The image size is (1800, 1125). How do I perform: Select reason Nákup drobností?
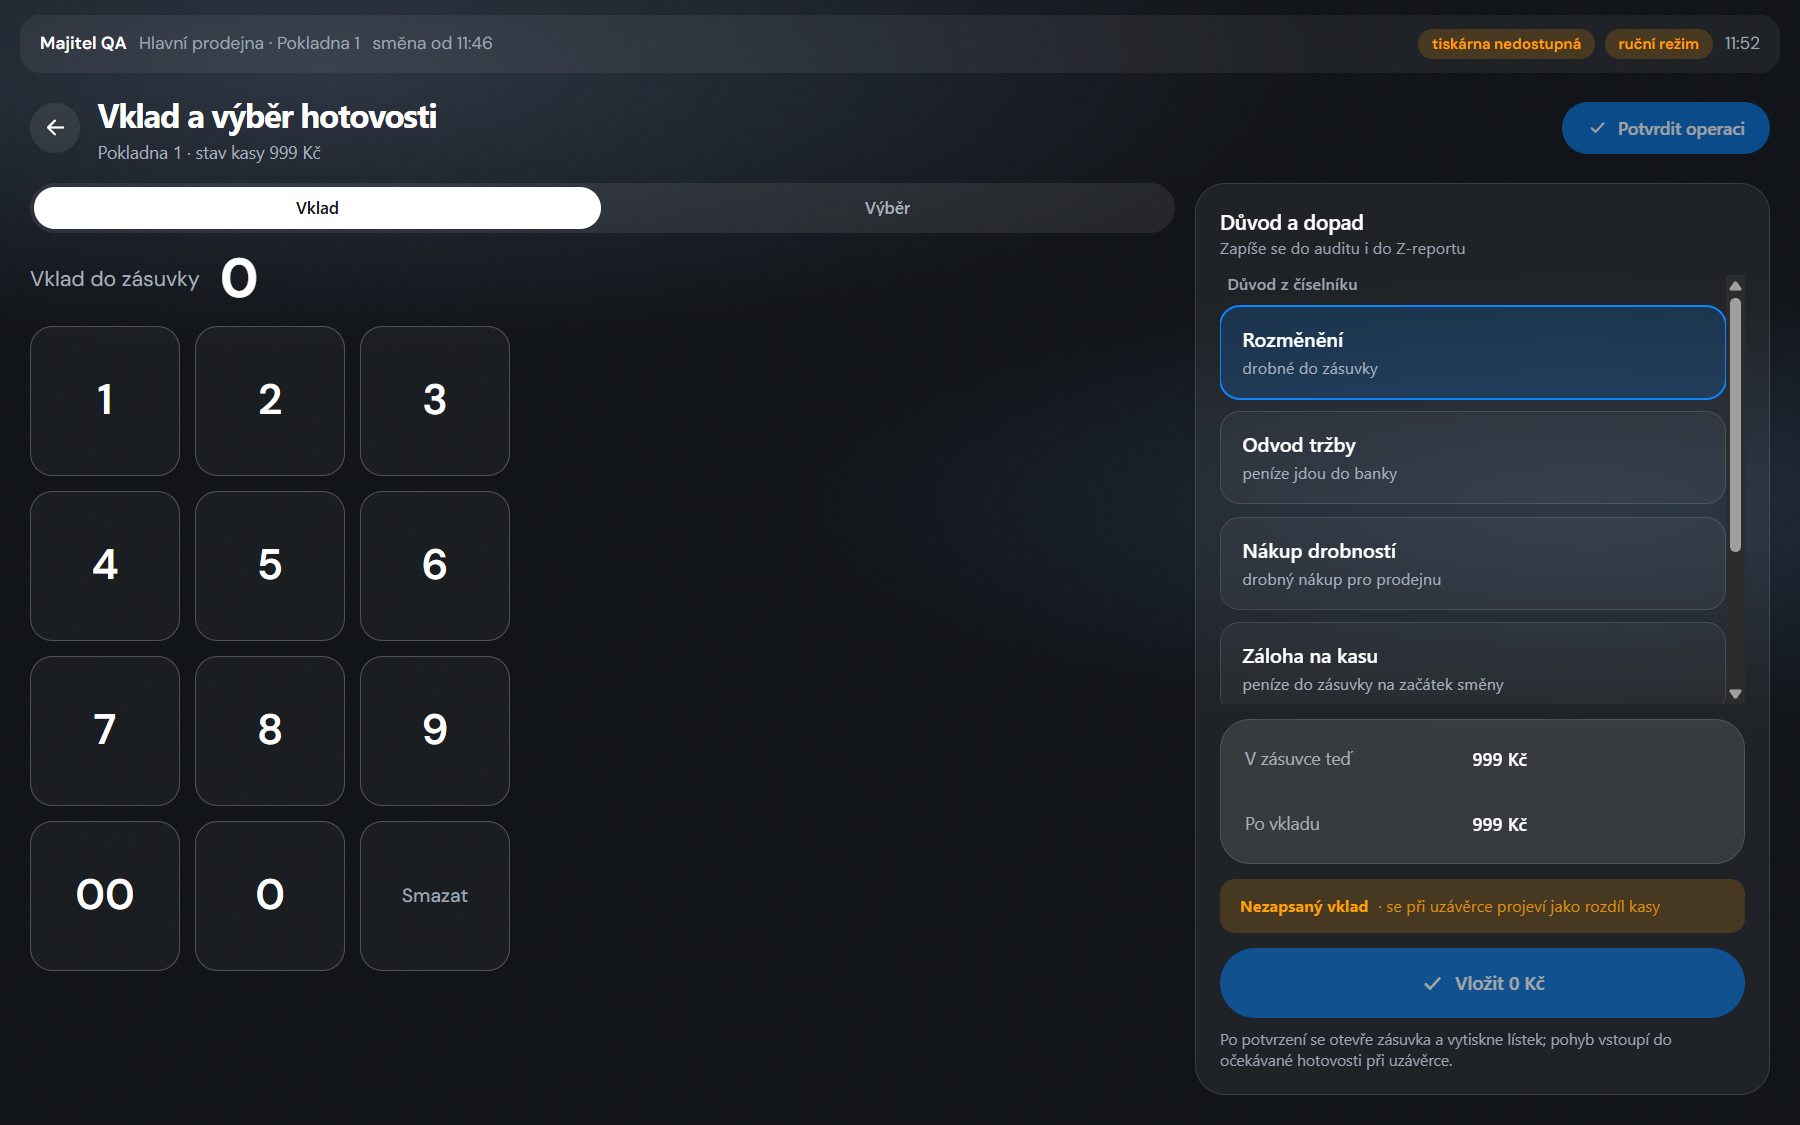point(1472,563)
